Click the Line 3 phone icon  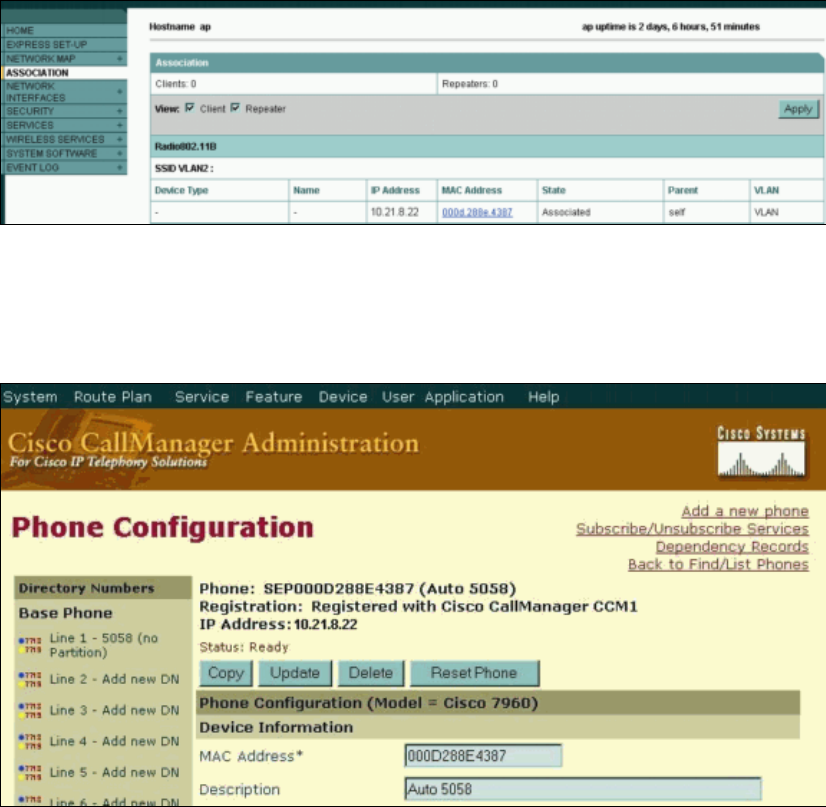point(30,711)
